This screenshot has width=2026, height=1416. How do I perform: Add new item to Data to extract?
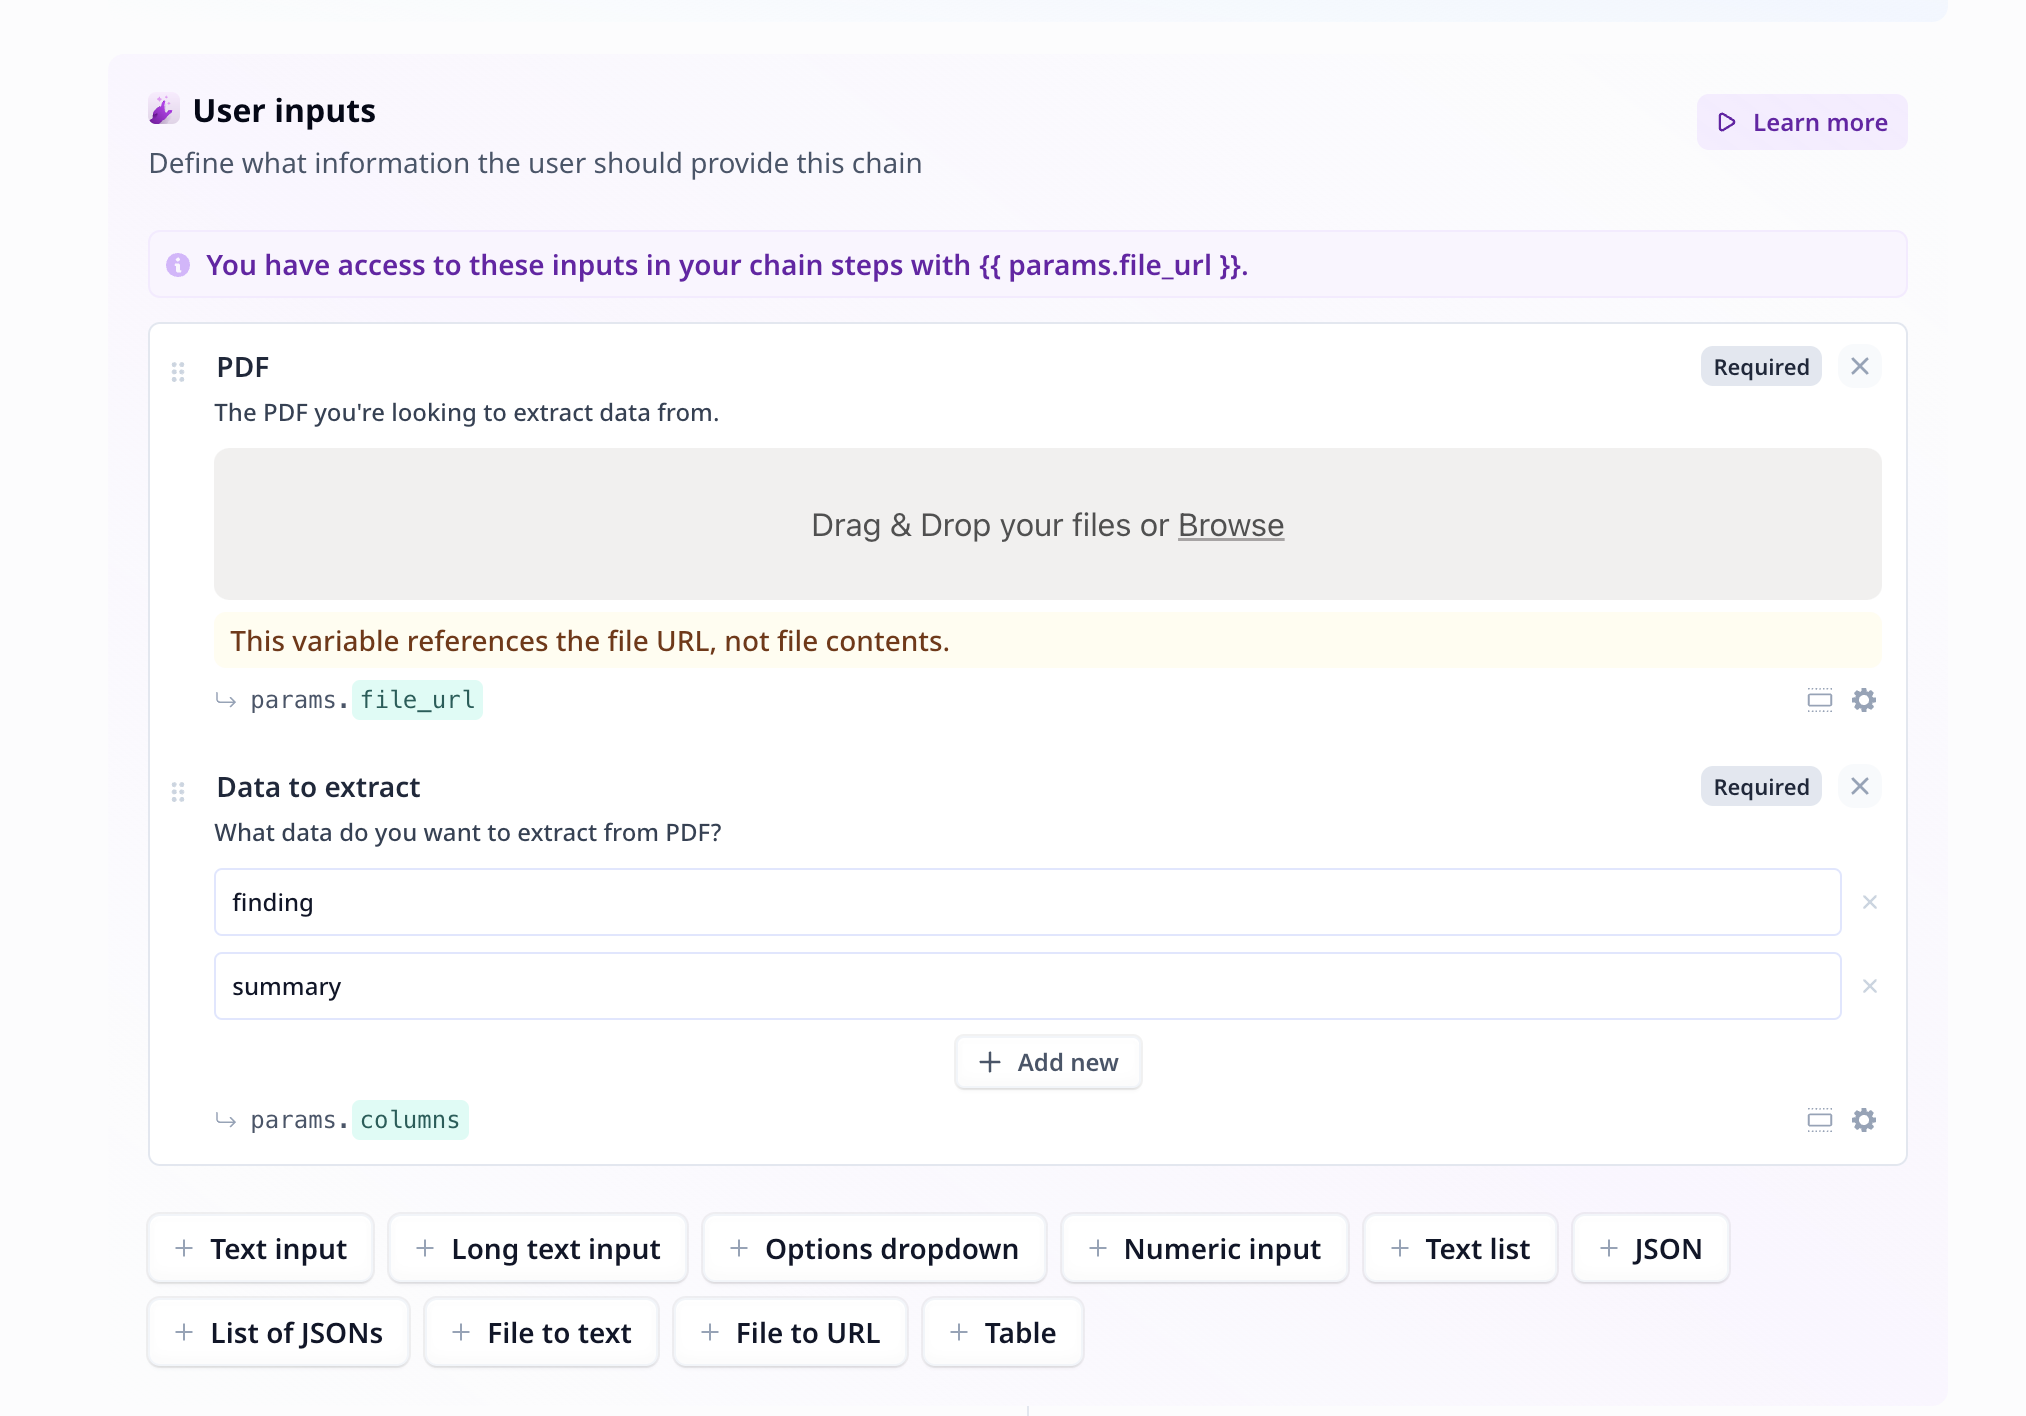1048,1062
